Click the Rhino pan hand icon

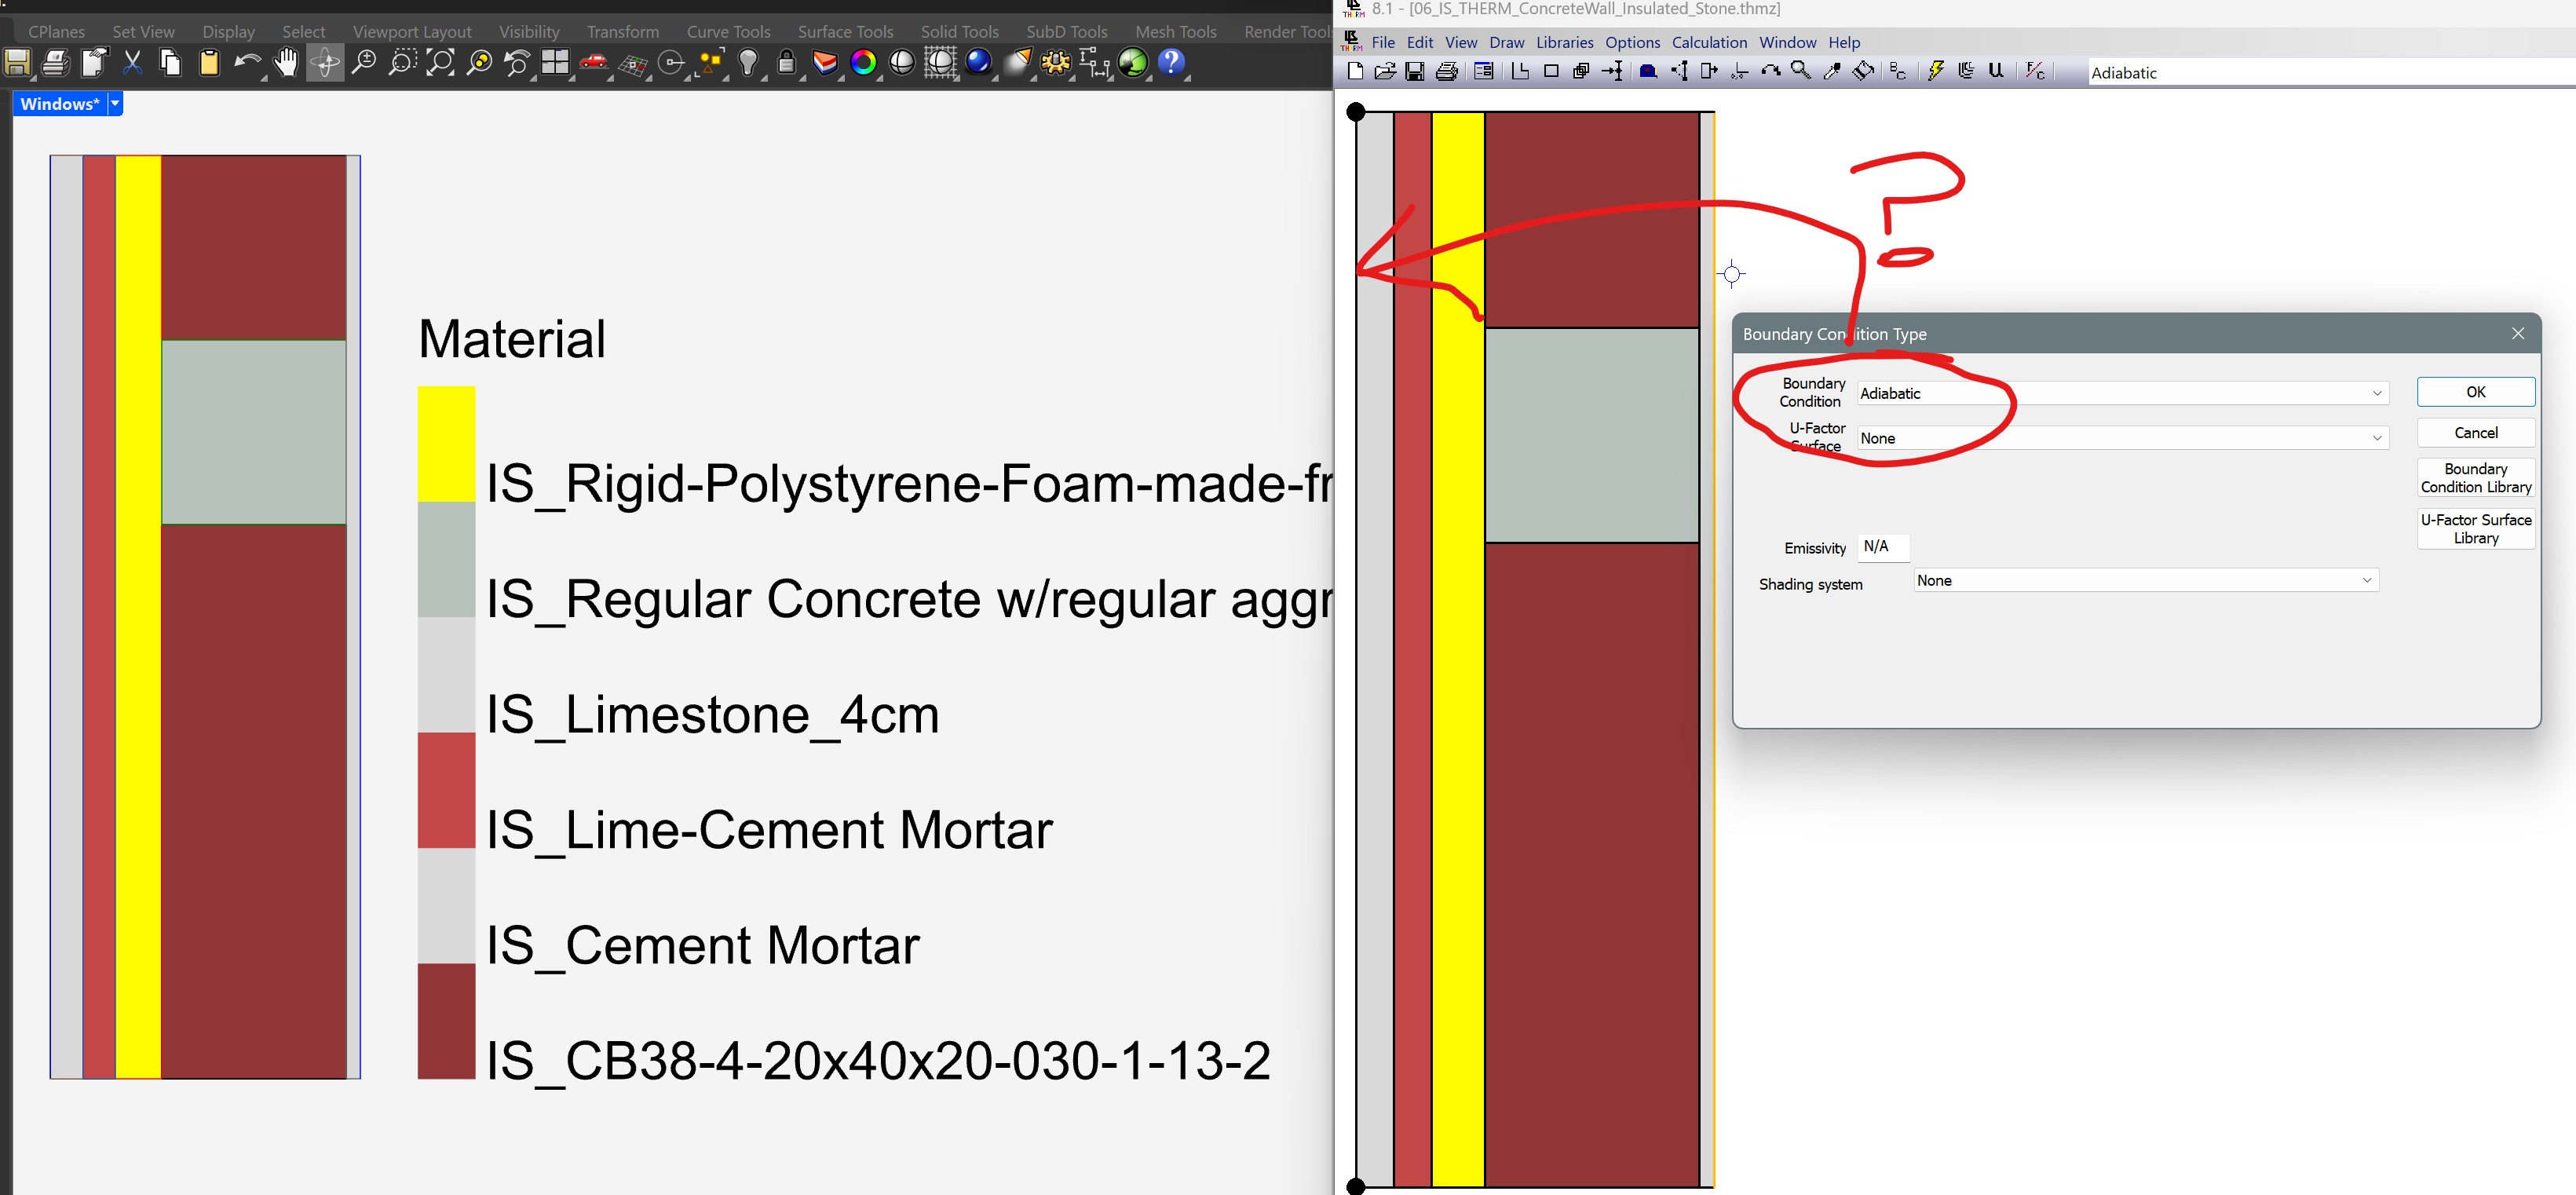pos(286,63)
